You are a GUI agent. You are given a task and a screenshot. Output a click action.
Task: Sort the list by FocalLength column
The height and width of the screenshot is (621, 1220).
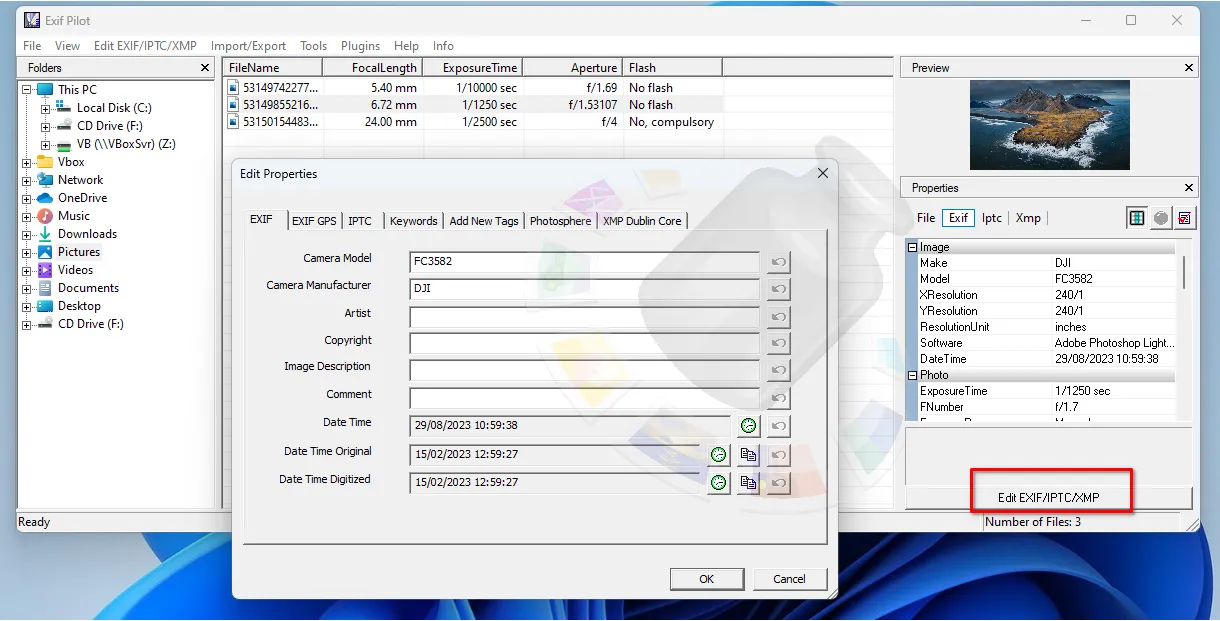click(x=371, y=68)
